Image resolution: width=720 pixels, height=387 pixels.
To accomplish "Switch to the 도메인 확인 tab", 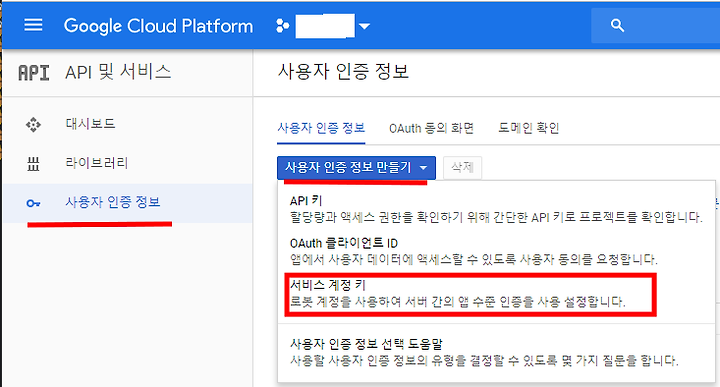I will (x=529, y=128).
